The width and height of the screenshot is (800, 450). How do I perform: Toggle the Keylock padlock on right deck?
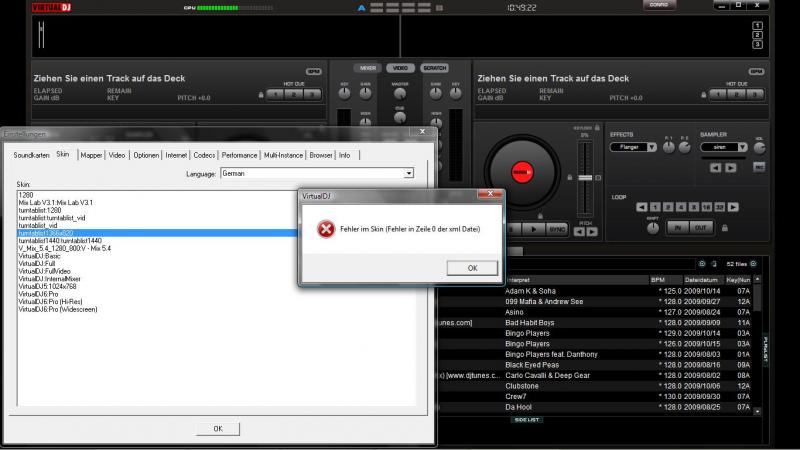pyautogui.click(x=597, y=128)
